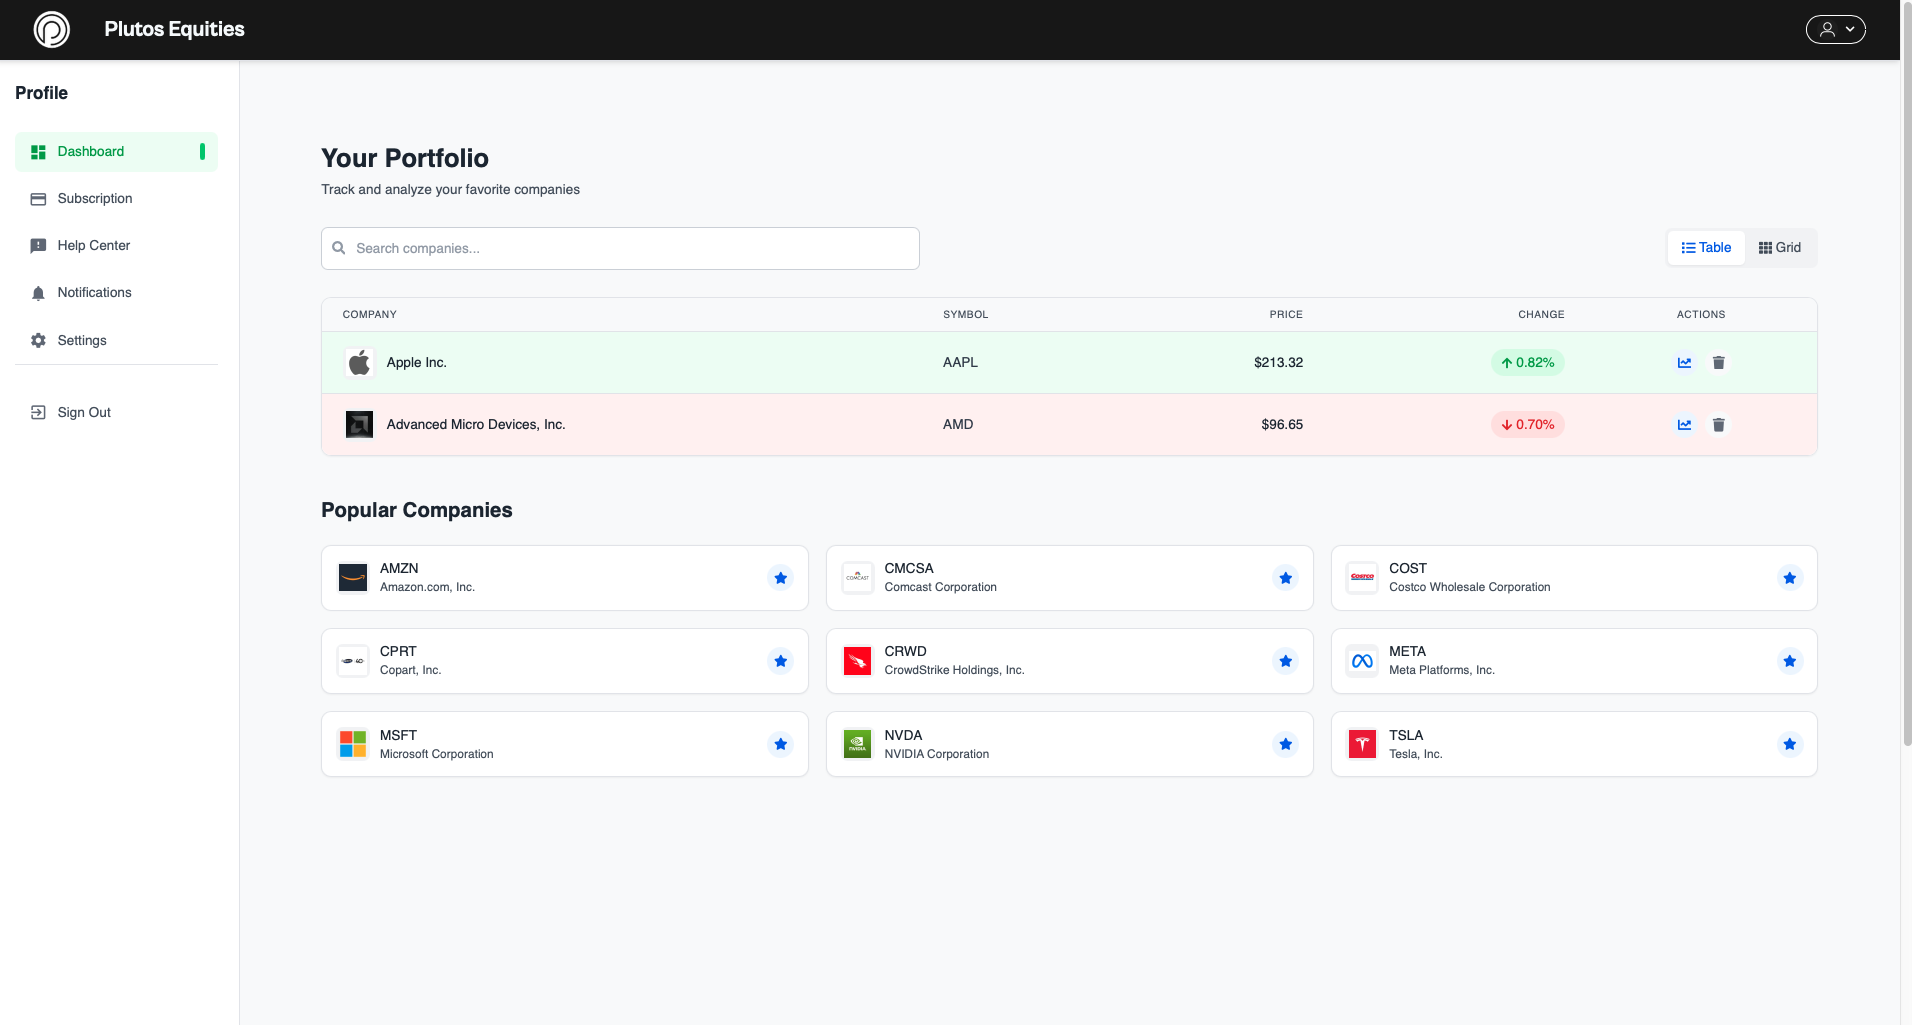Select Dashboard in the sidebar
The image size is (1912, 1025).
point(90,151)
